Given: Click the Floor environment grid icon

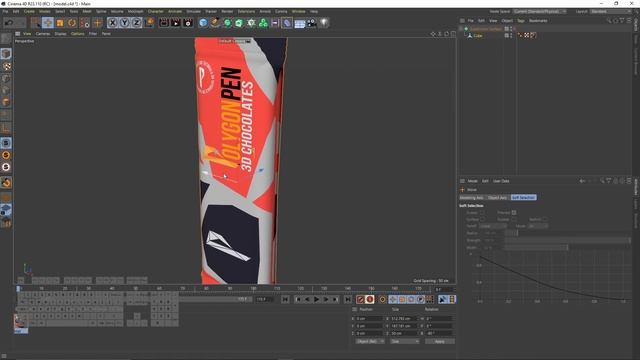Looking at the screenshot, I should pyautogui.click(x=300, y=23).
